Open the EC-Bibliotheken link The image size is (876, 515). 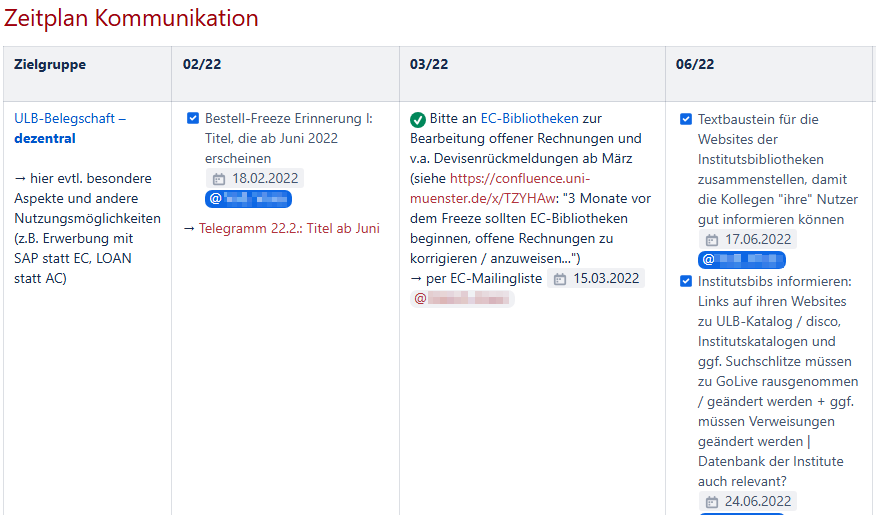click(x=529, y=118)
